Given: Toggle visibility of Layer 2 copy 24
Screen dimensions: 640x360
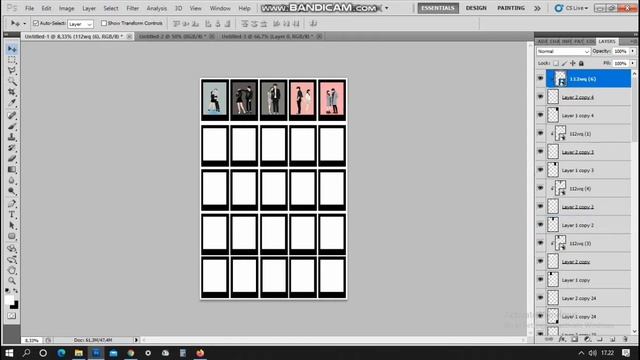Looking at the screenshot, I should coord(540,298).
